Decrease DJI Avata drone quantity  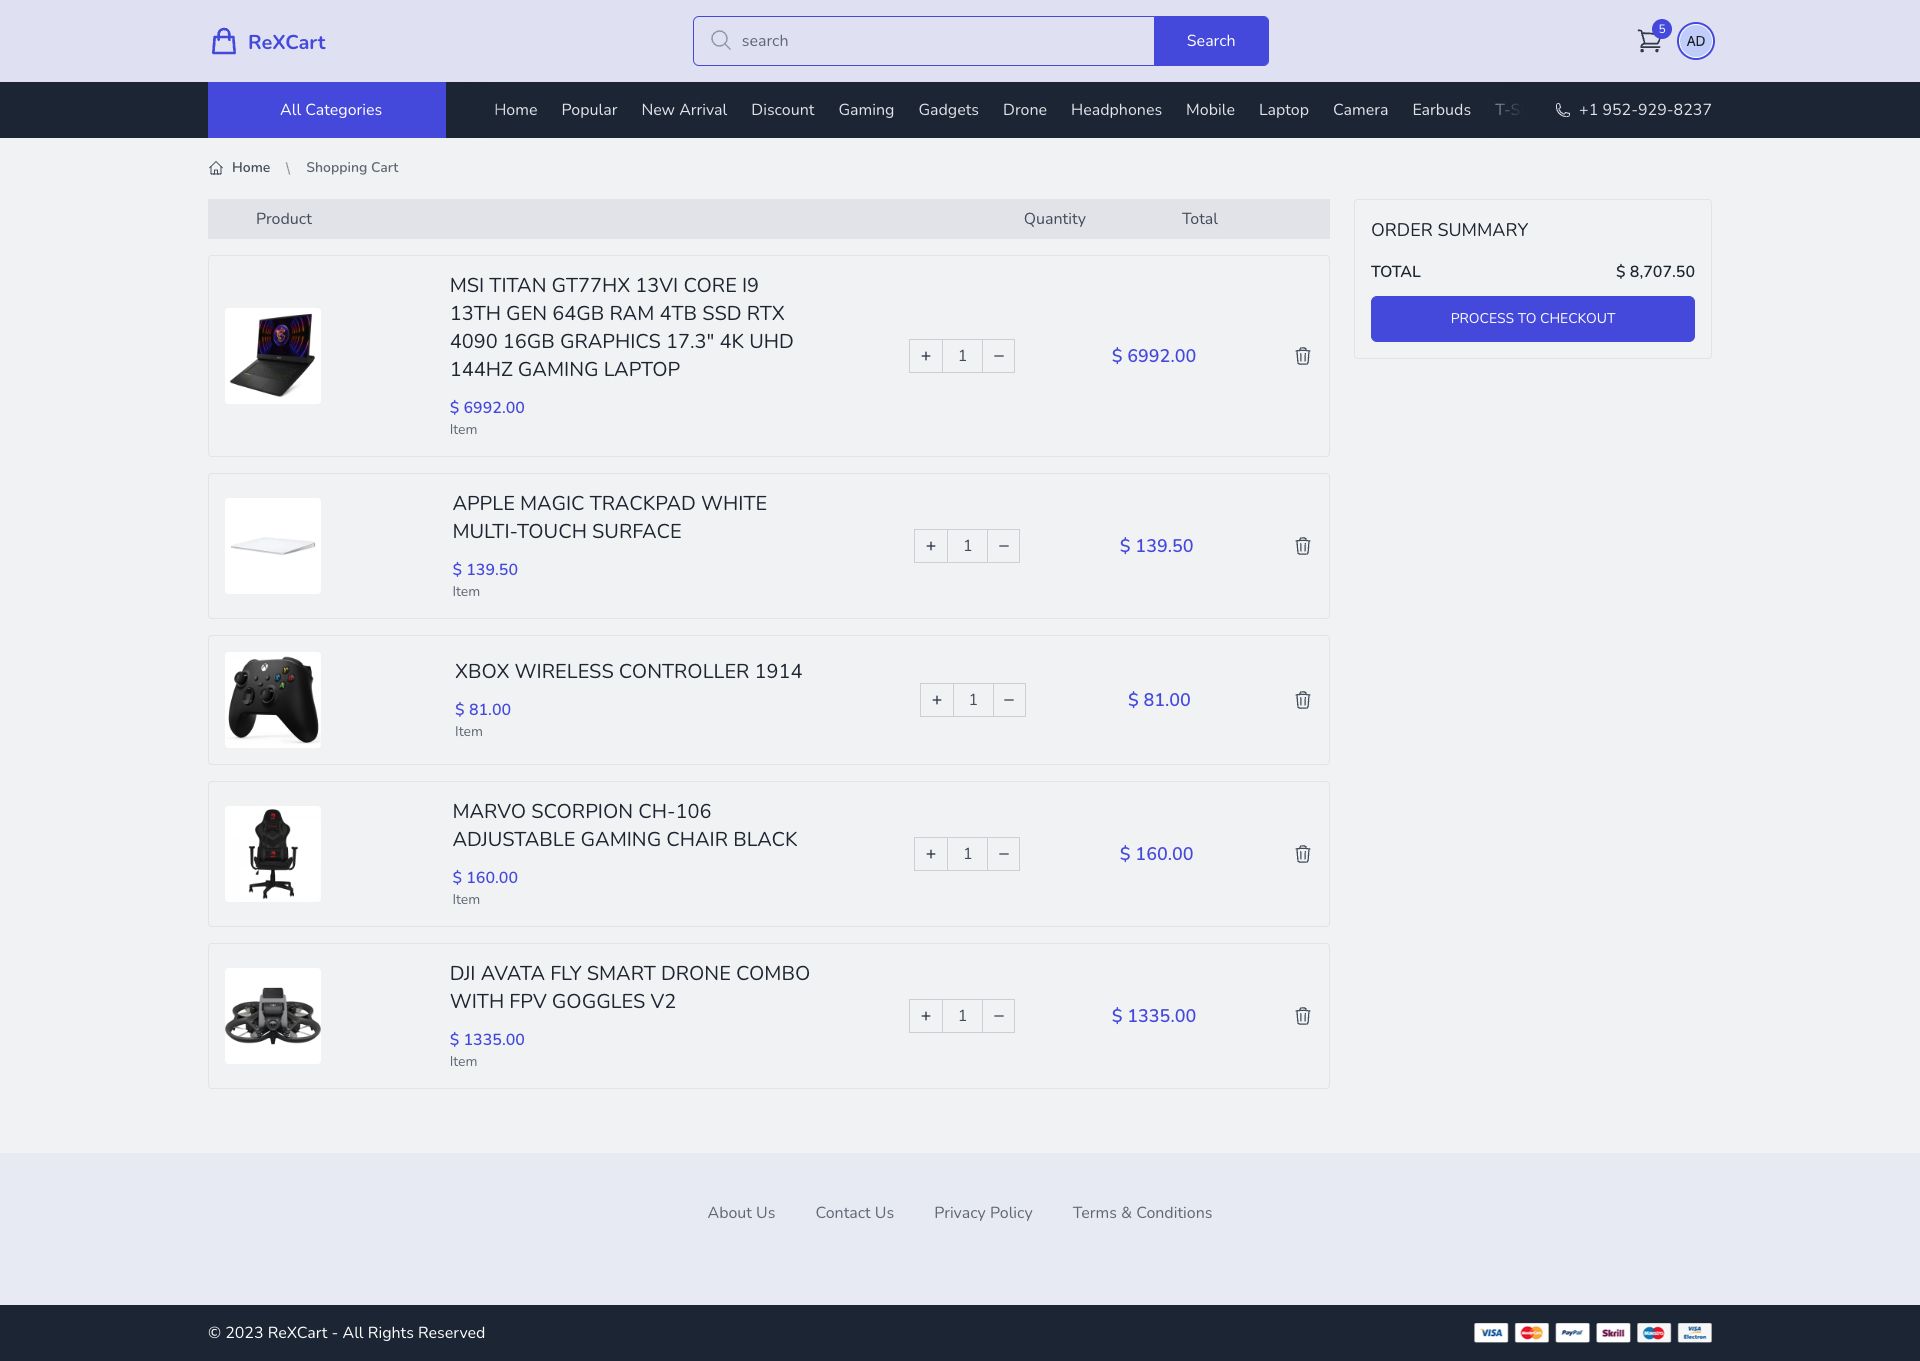[998, 1016]
